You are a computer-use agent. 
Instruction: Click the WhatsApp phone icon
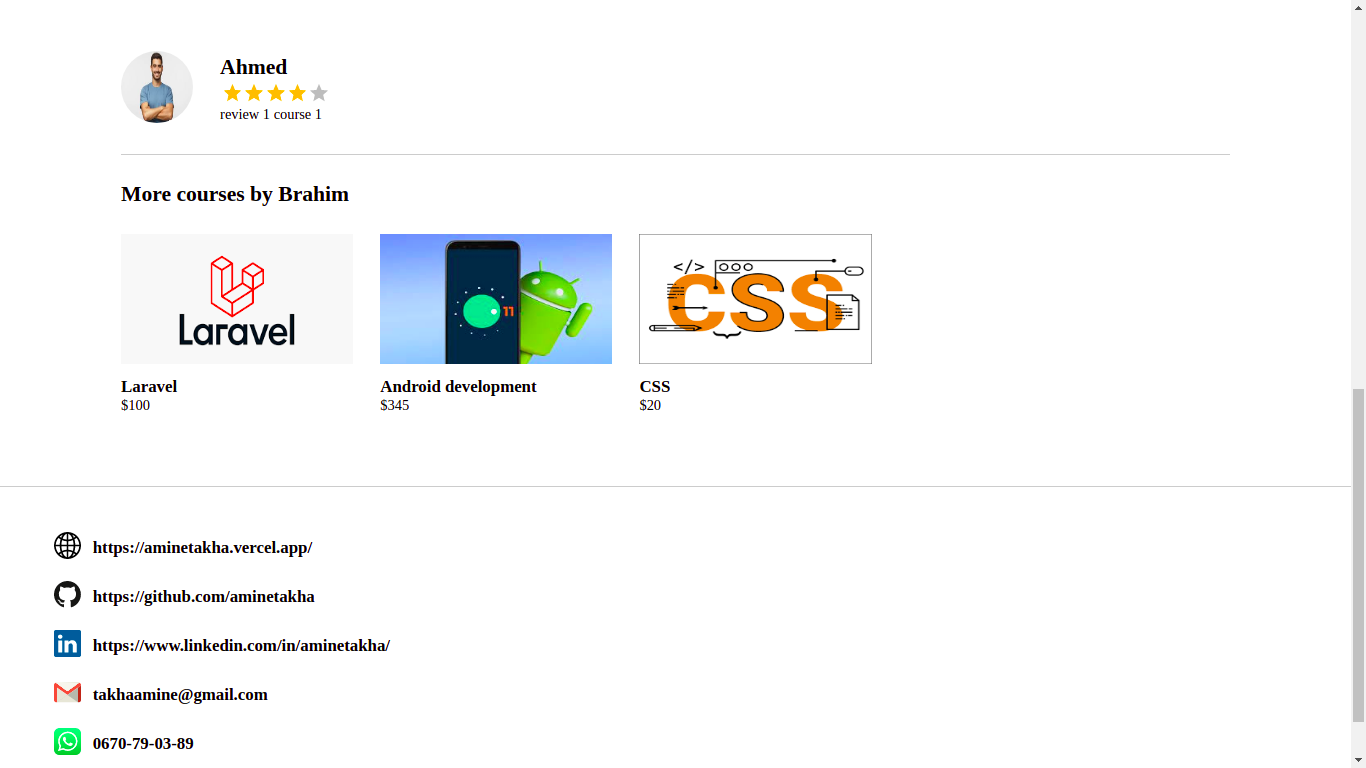tap(67, 741)
